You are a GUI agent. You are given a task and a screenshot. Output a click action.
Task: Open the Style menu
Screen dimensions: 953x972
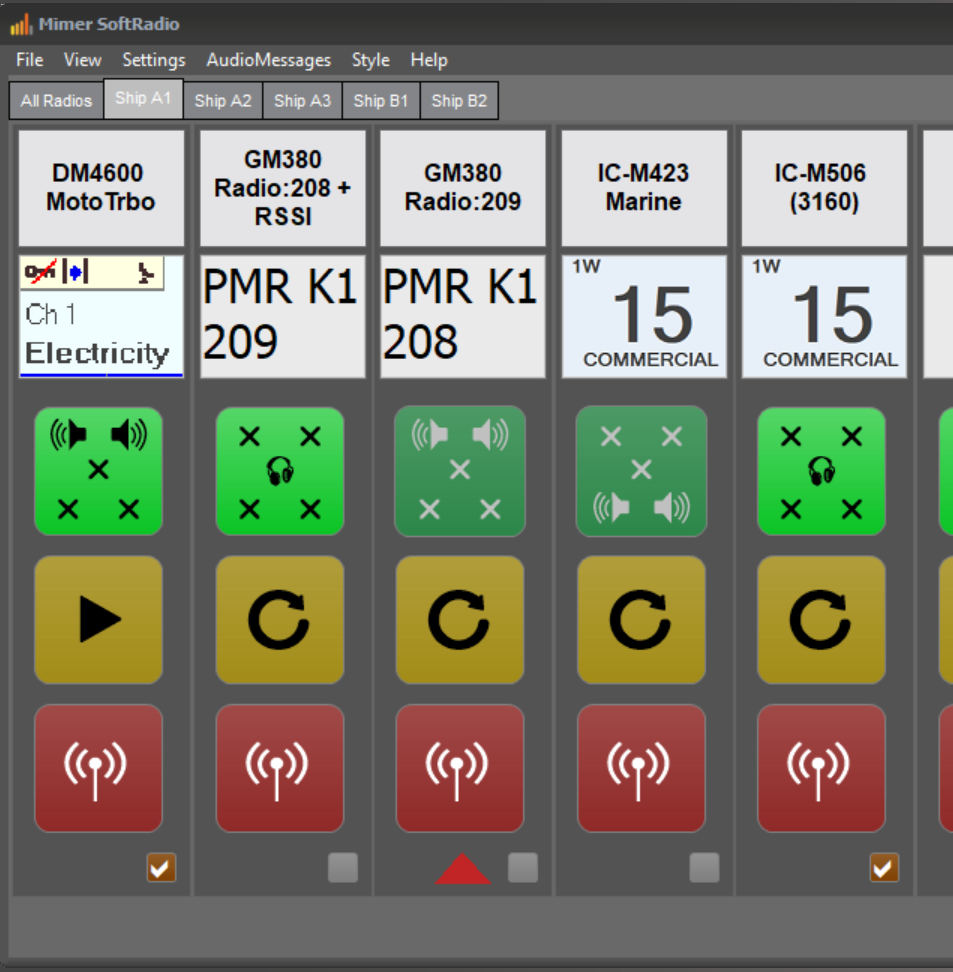click(x=371, y=60)
